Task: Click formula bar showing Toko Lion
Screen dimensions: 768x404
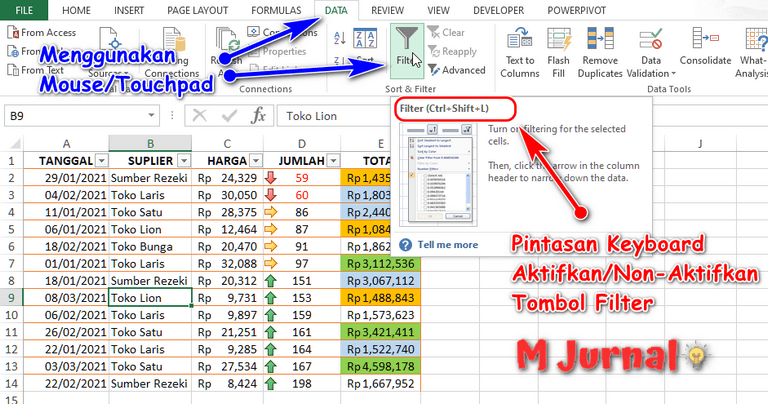Action: [x=336, y=116]
